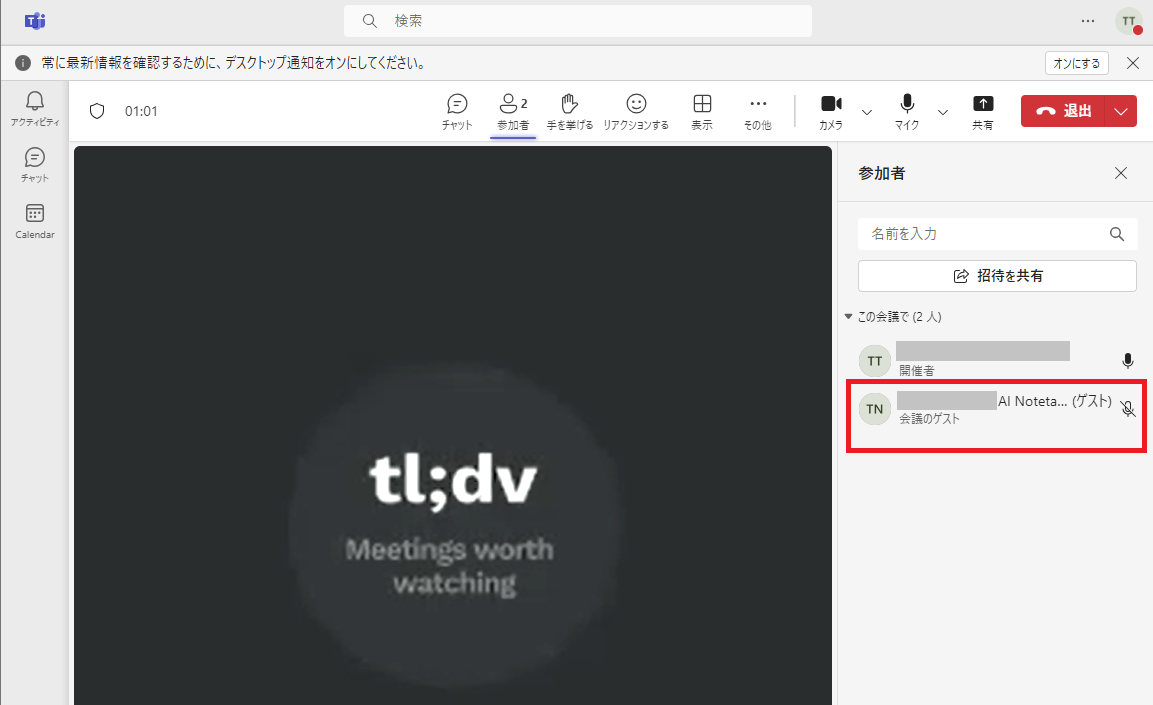Open the leave options dropdown arrow
Image resolution: width=1153 pixels, height=705 pixels.
tap(1121, 111)
